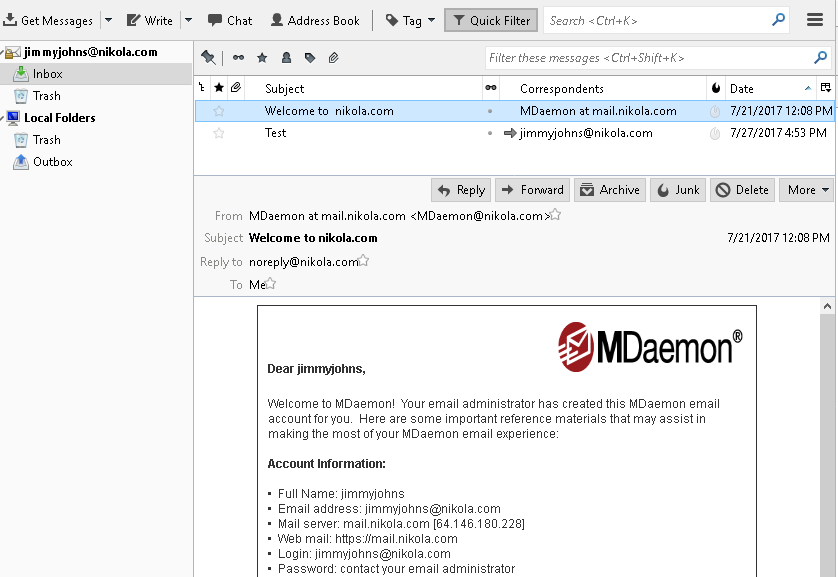Click the message pane scroll up arrow
Image resolution: width=838 pixels, height=577 pixels.
tap(827, 306)
